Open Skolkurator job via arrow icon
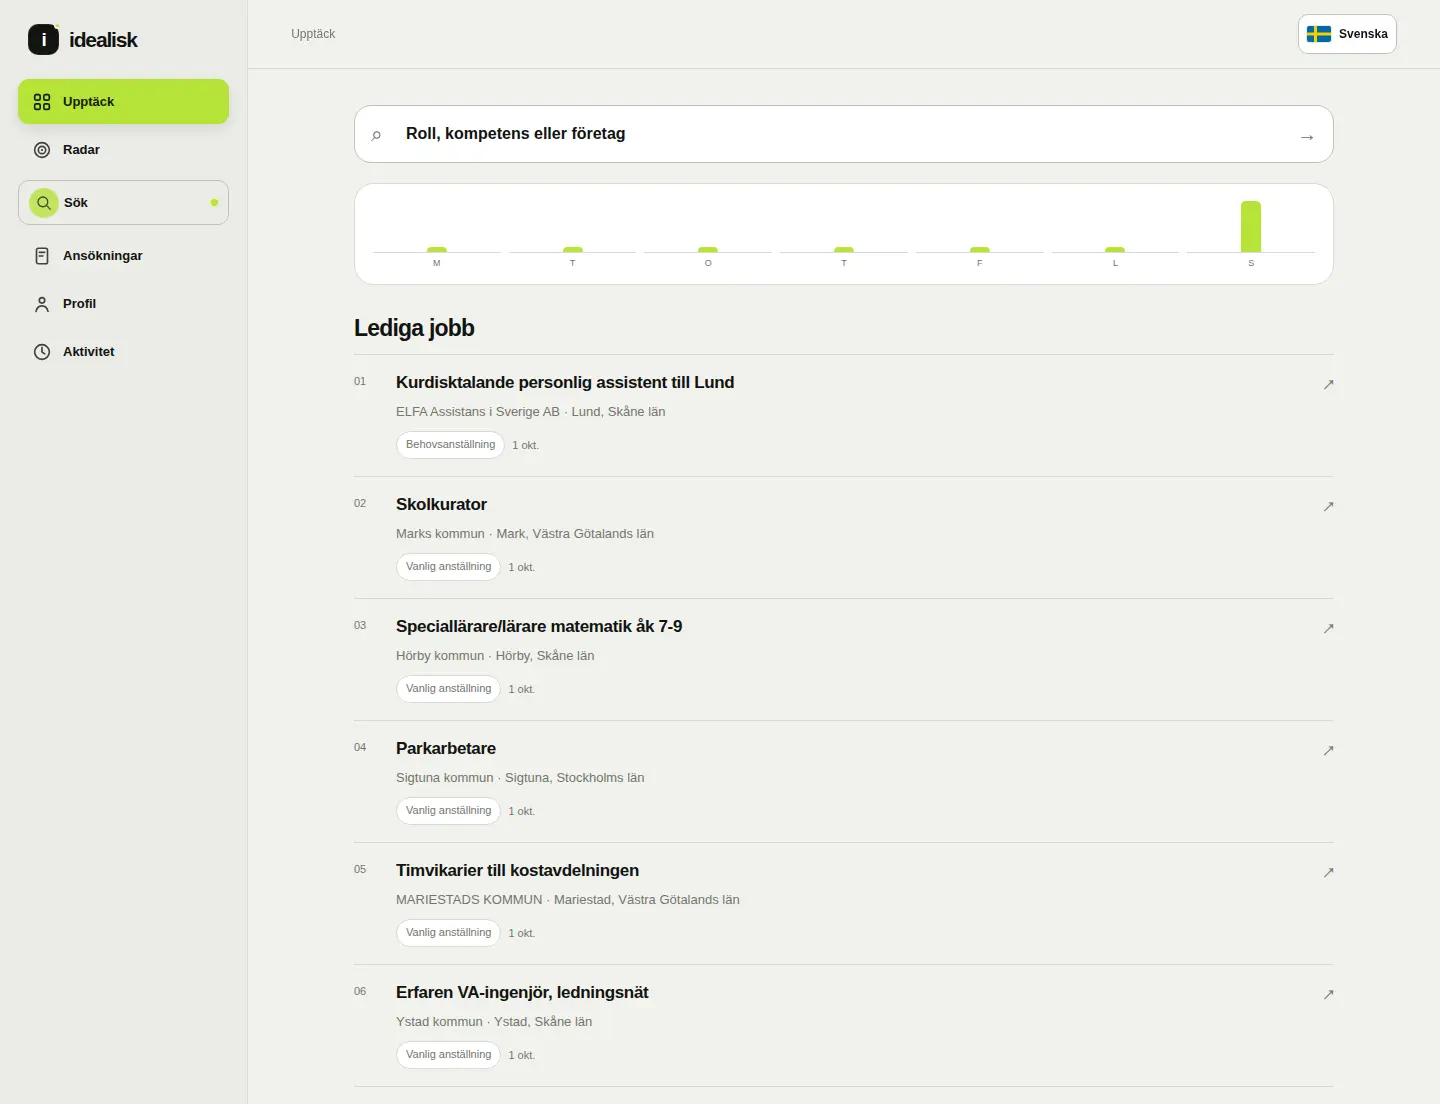1440x1104 pixels. pyautogui.click(x=1328, y=506)
